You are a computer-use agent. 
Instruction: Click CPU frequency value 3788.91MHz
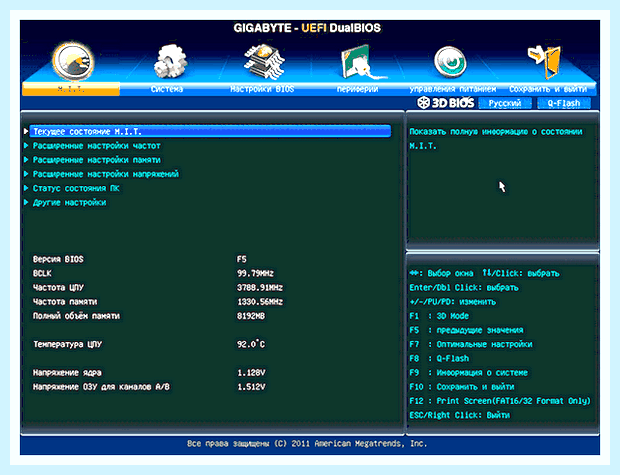tap(260, 288)
